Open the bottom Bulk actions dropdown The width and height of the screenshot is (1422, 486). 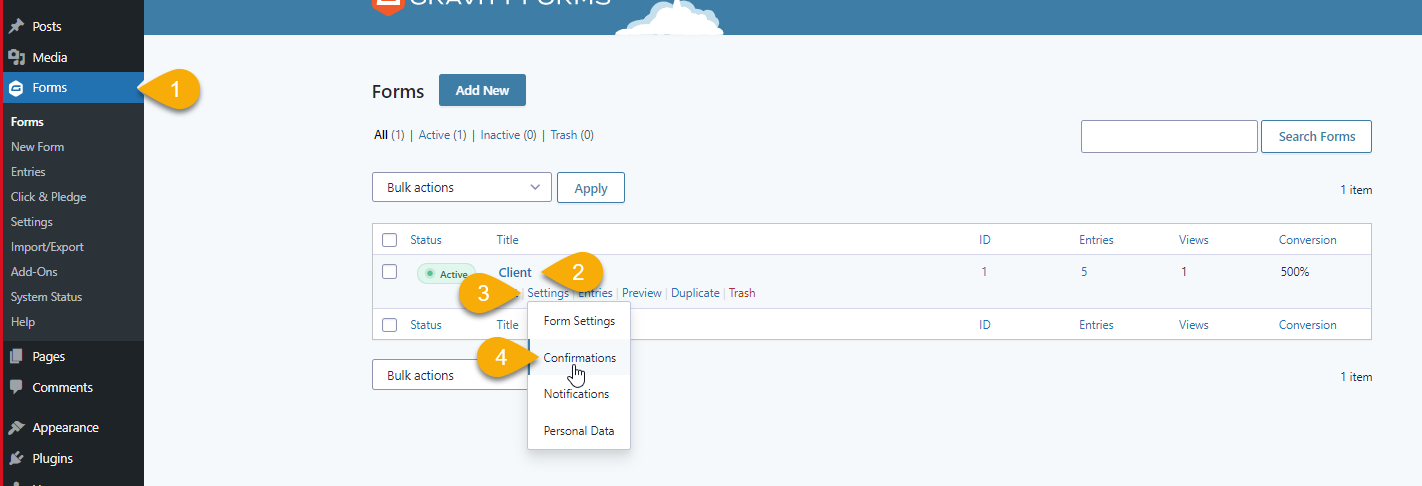pos(449,375)
